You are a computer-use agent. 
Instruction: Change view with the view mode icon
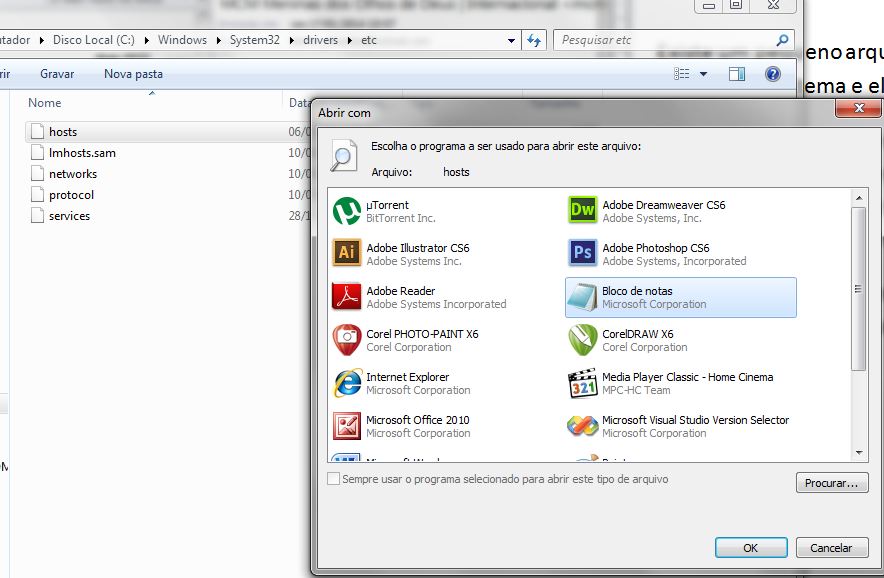(681, 74)
